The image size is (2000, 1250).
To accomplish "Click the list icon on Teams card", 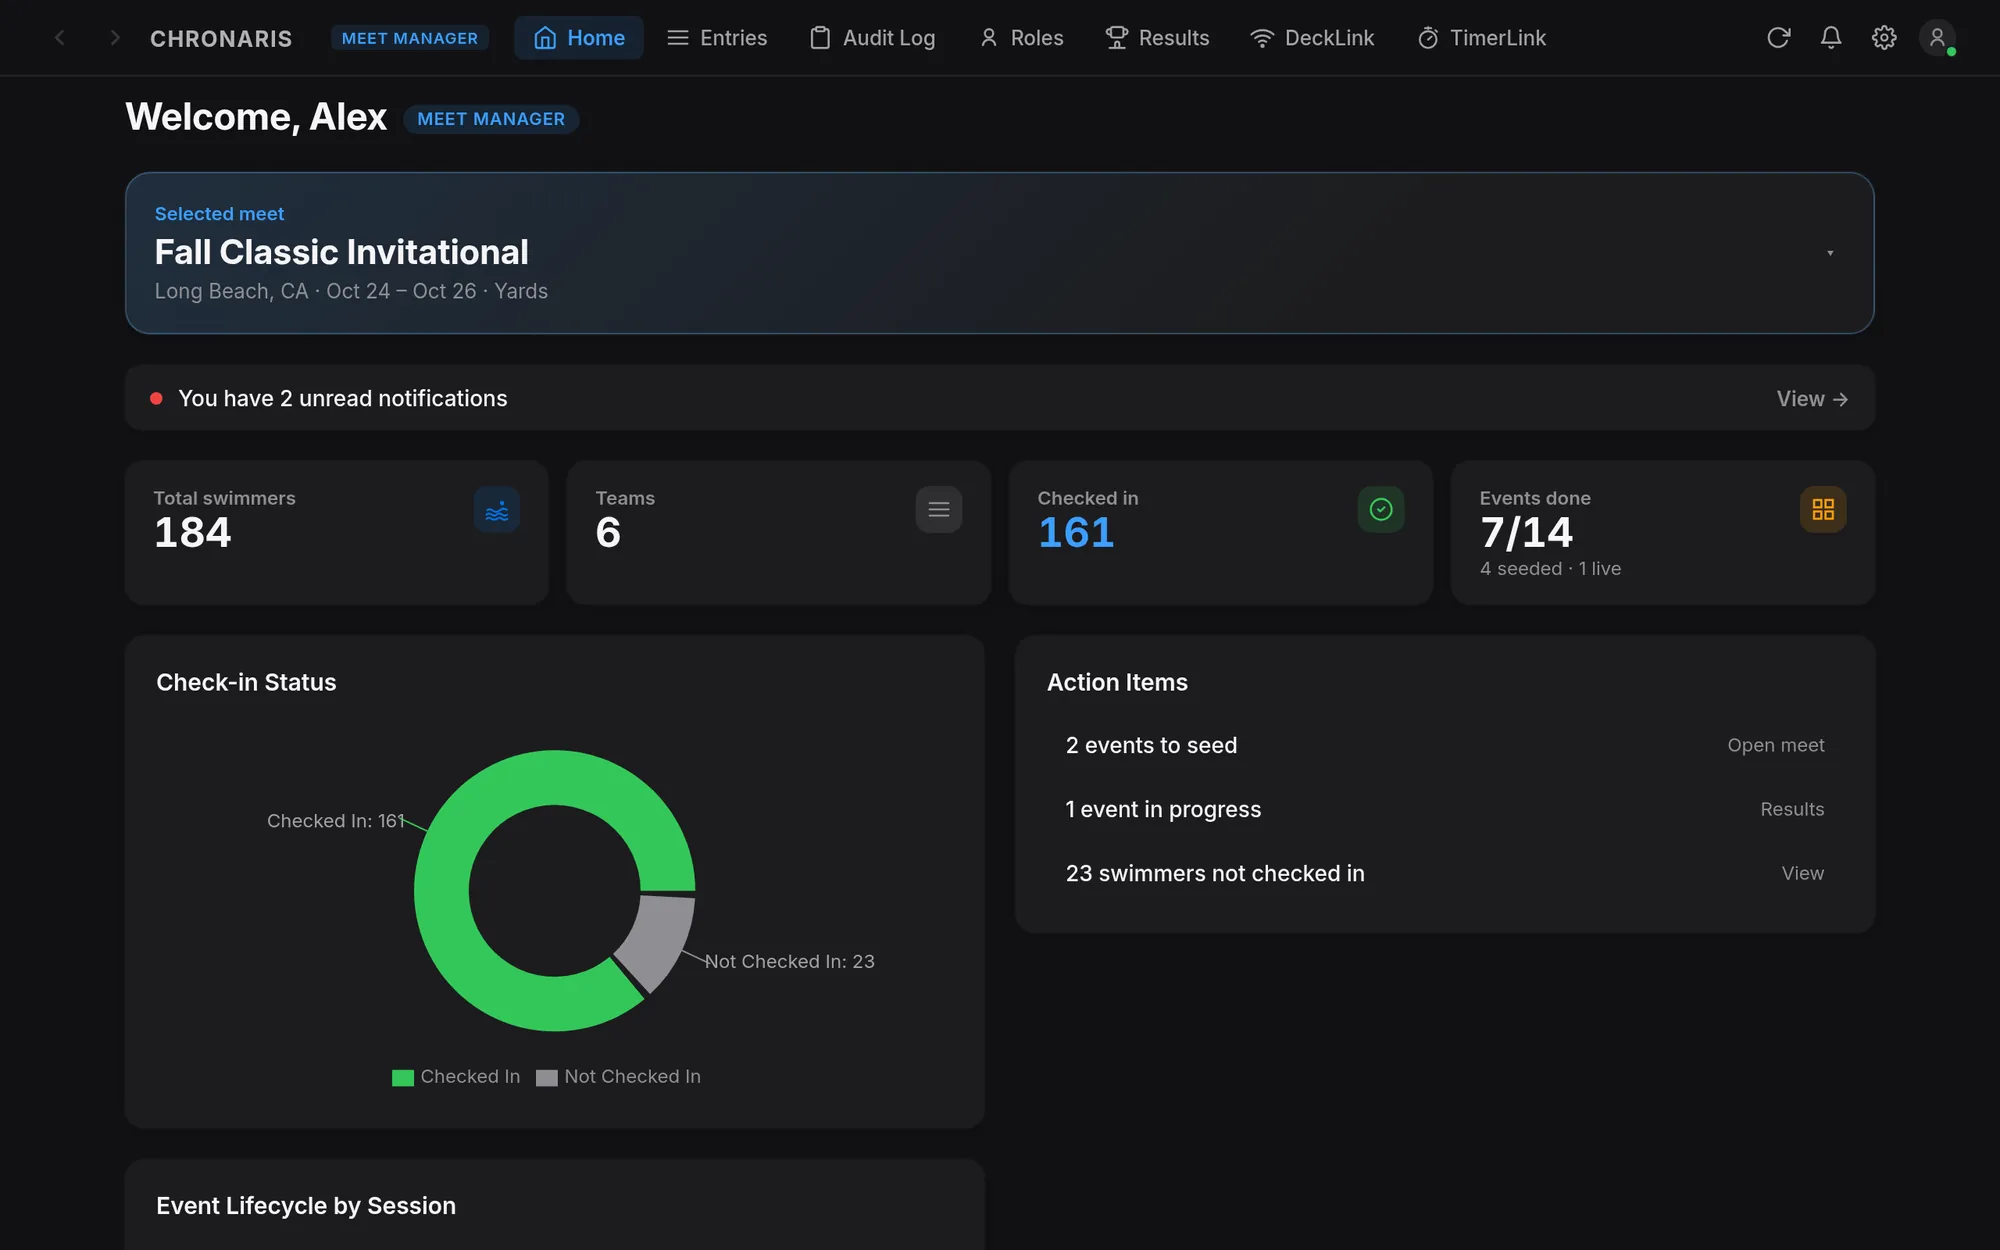I will tap(939, 510).
